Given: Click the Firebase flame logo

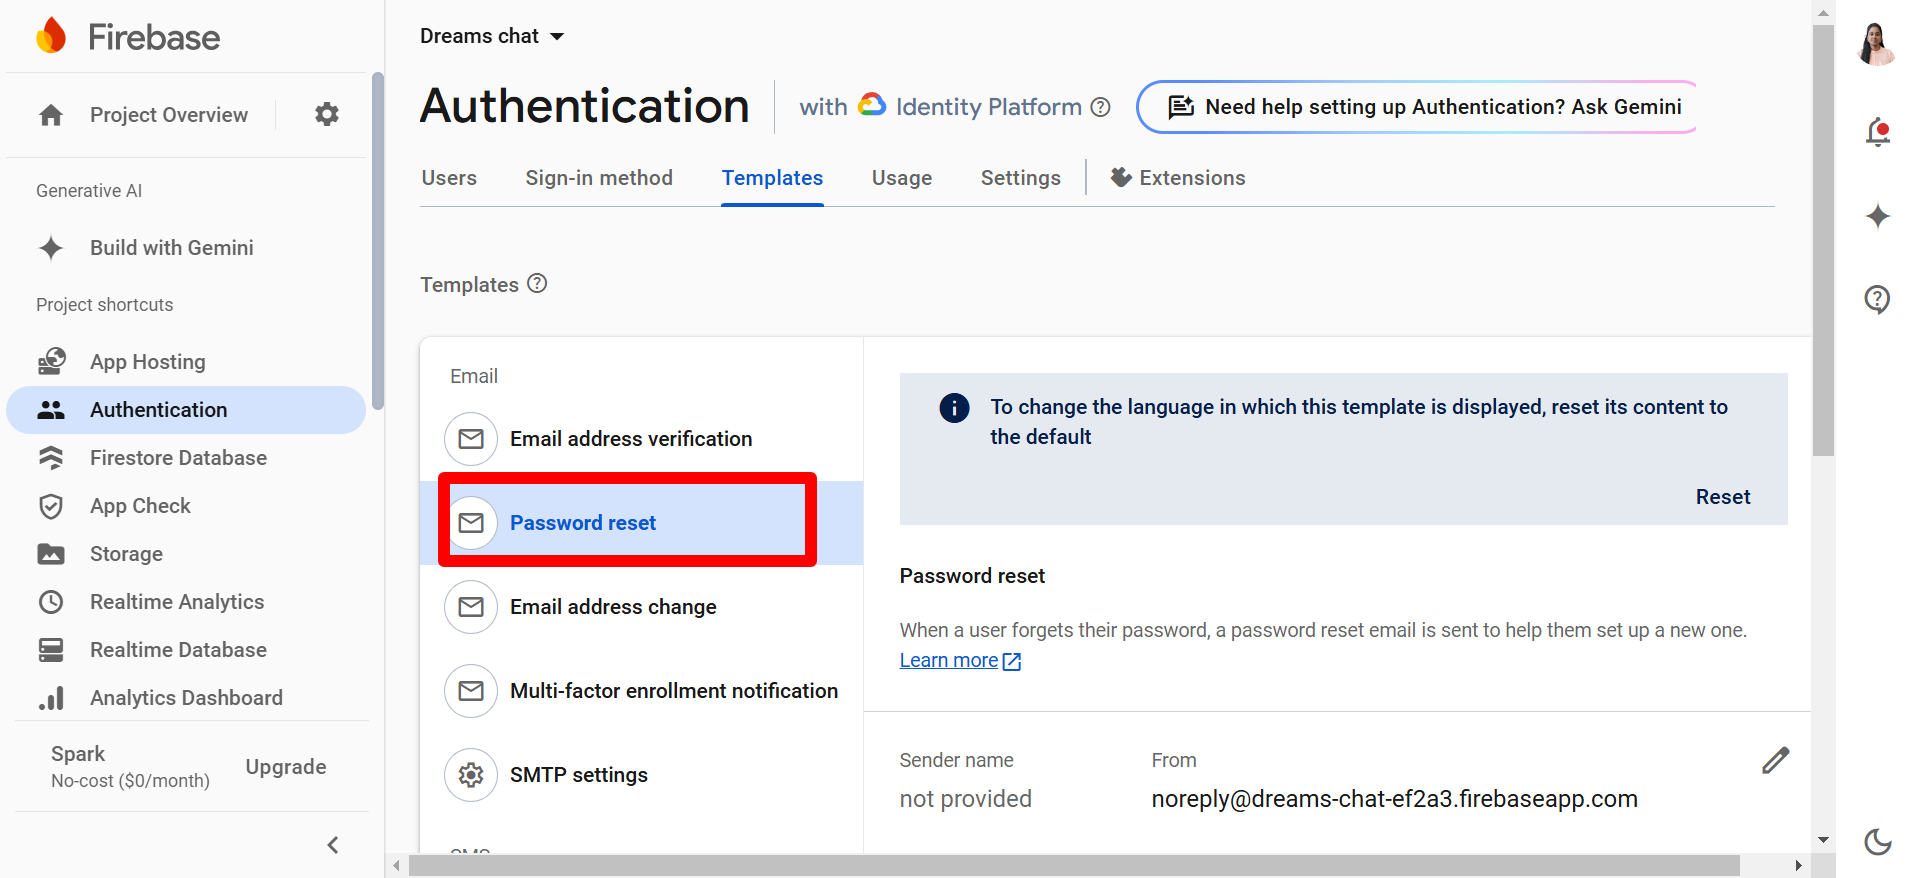Looking at the screenshot, I should [x=51, y=36].
